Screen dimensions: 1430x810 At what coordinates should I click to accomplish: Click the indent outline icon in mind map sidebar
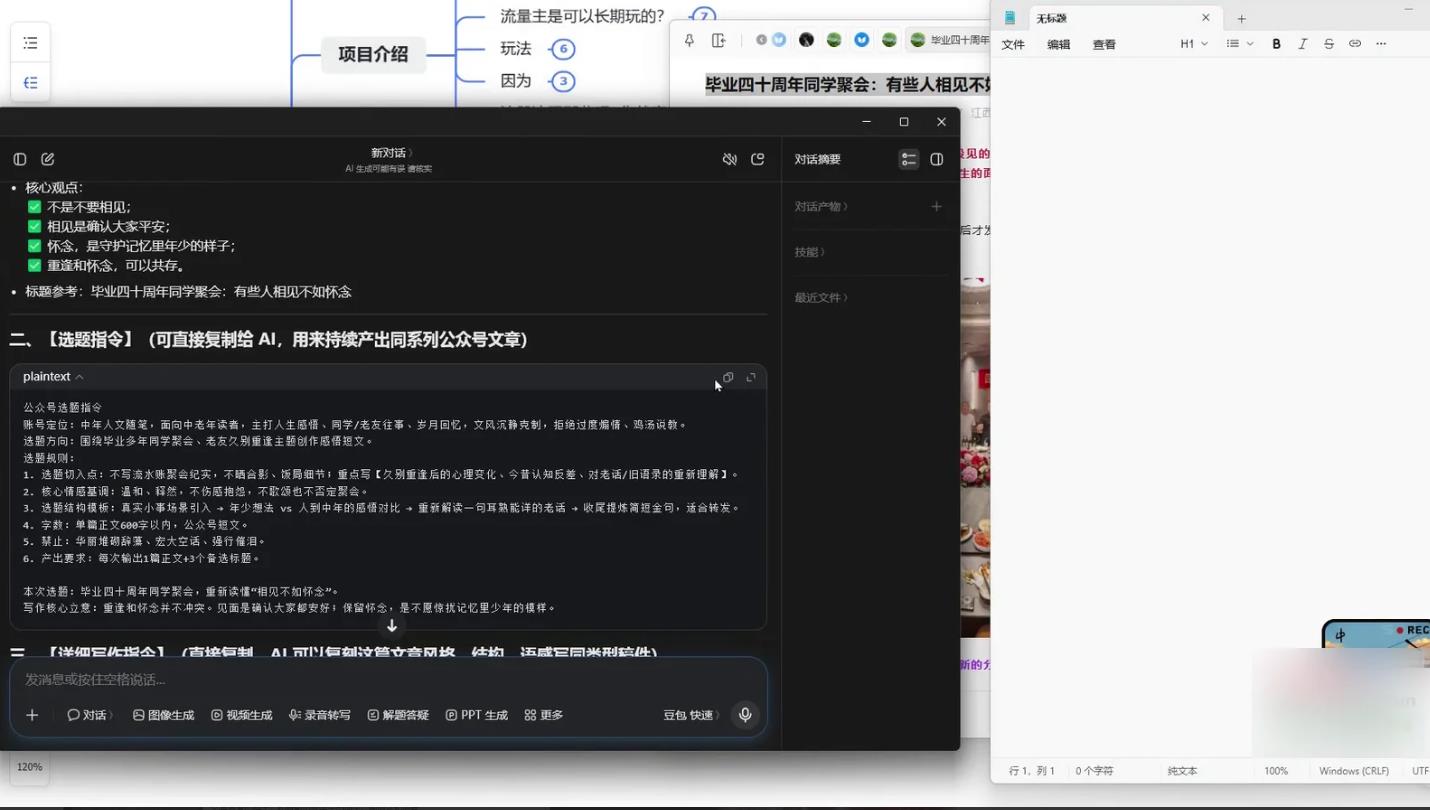30,83
